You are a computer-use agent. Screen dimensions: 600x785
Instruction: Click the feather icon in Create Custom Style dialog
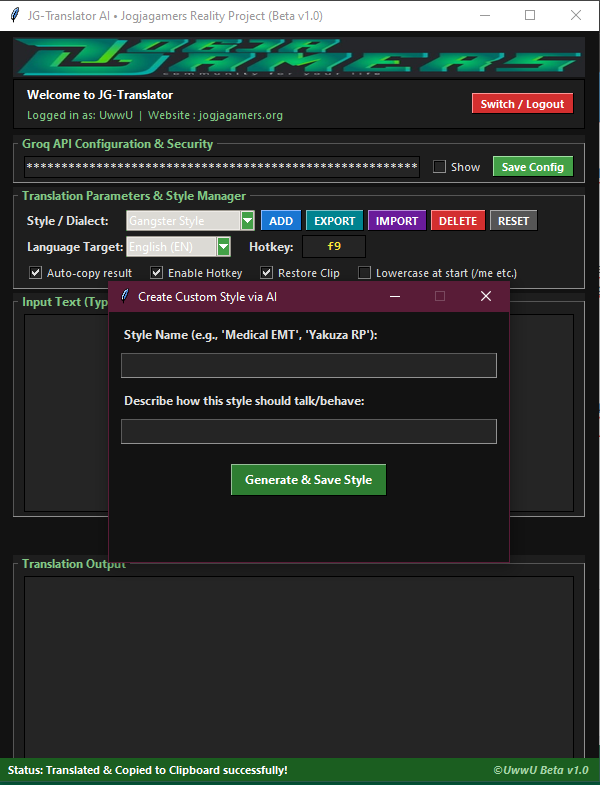coord(125,296)
